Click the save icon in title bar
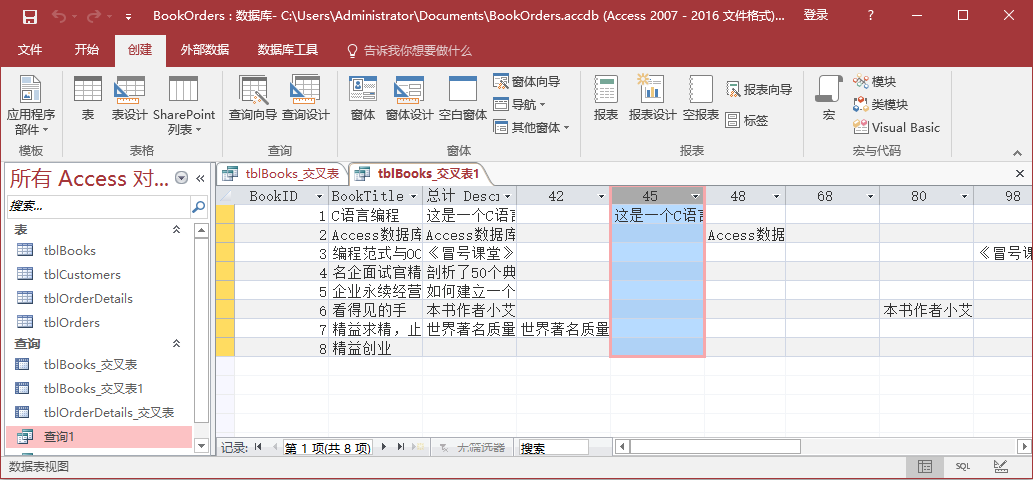Viewport: 1033px width, 480px height. point(30,16)
